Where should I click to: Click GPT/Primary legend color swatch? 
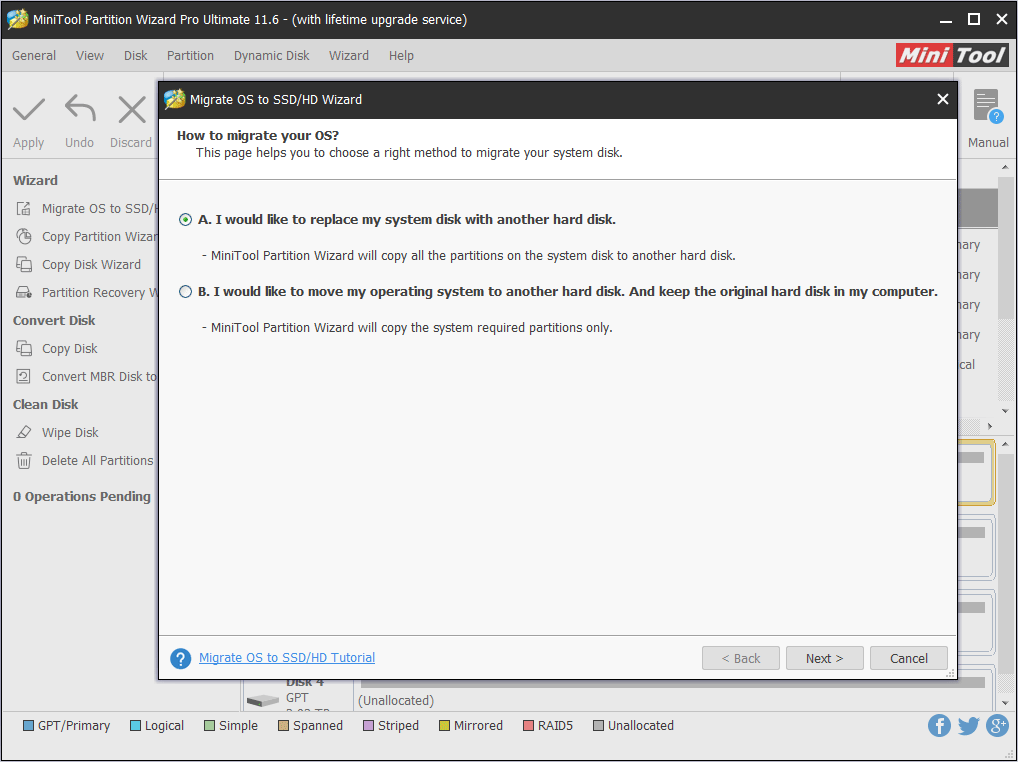(x=29, y=726)
